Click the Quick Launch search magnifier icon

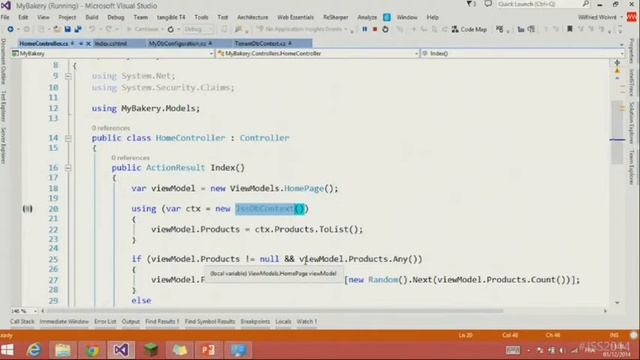586,4
